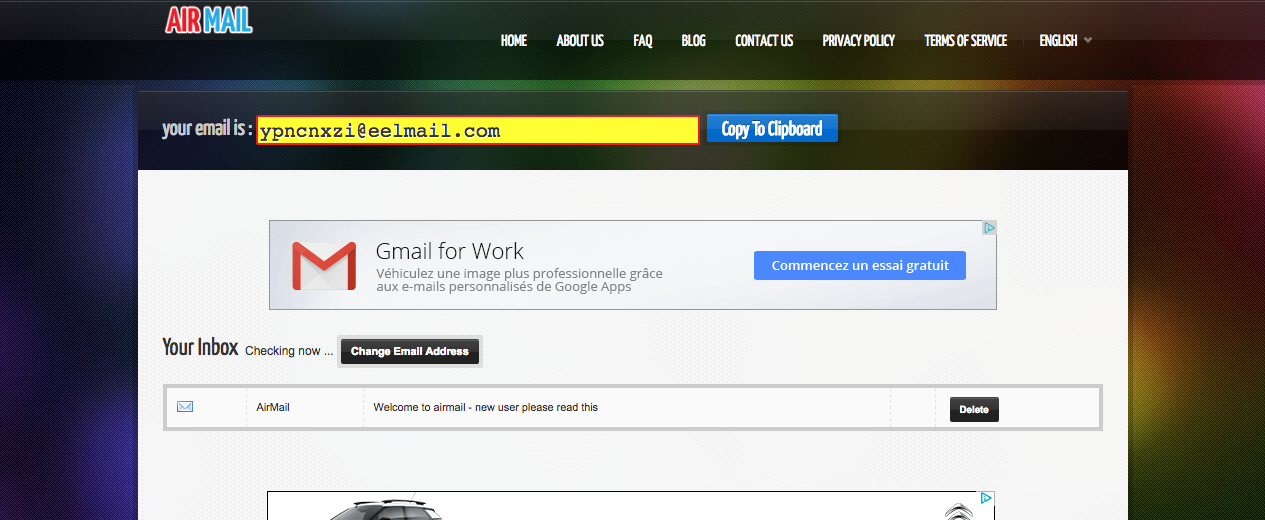Navigate to the BLOG page
Screen dimensions: 1265x520
(x=693, y=41)
